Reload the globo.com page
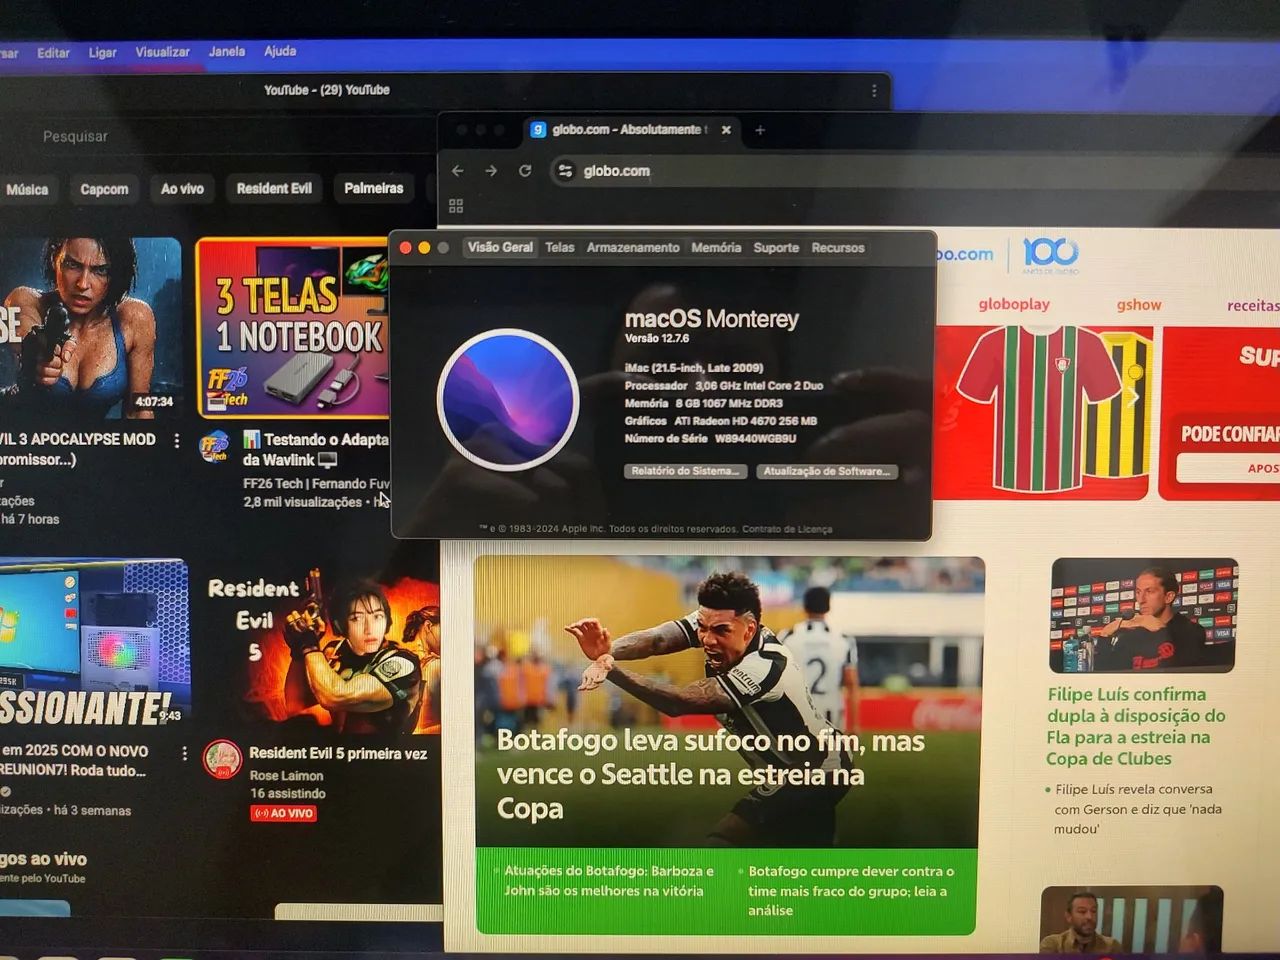Viewport: 1280px width, 960px height. (525, 171)
